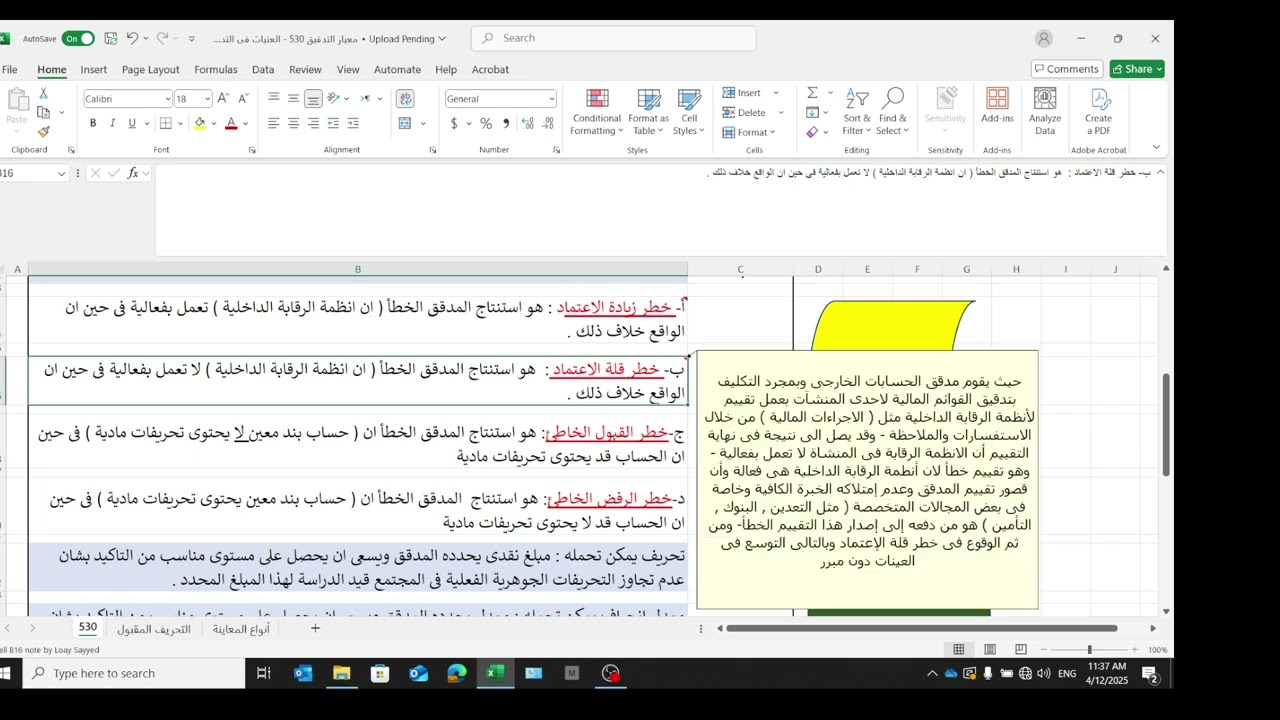This screenshot has height=720, width=1280.
Task: Open the General number format dropdown
Action: [551, 99]
